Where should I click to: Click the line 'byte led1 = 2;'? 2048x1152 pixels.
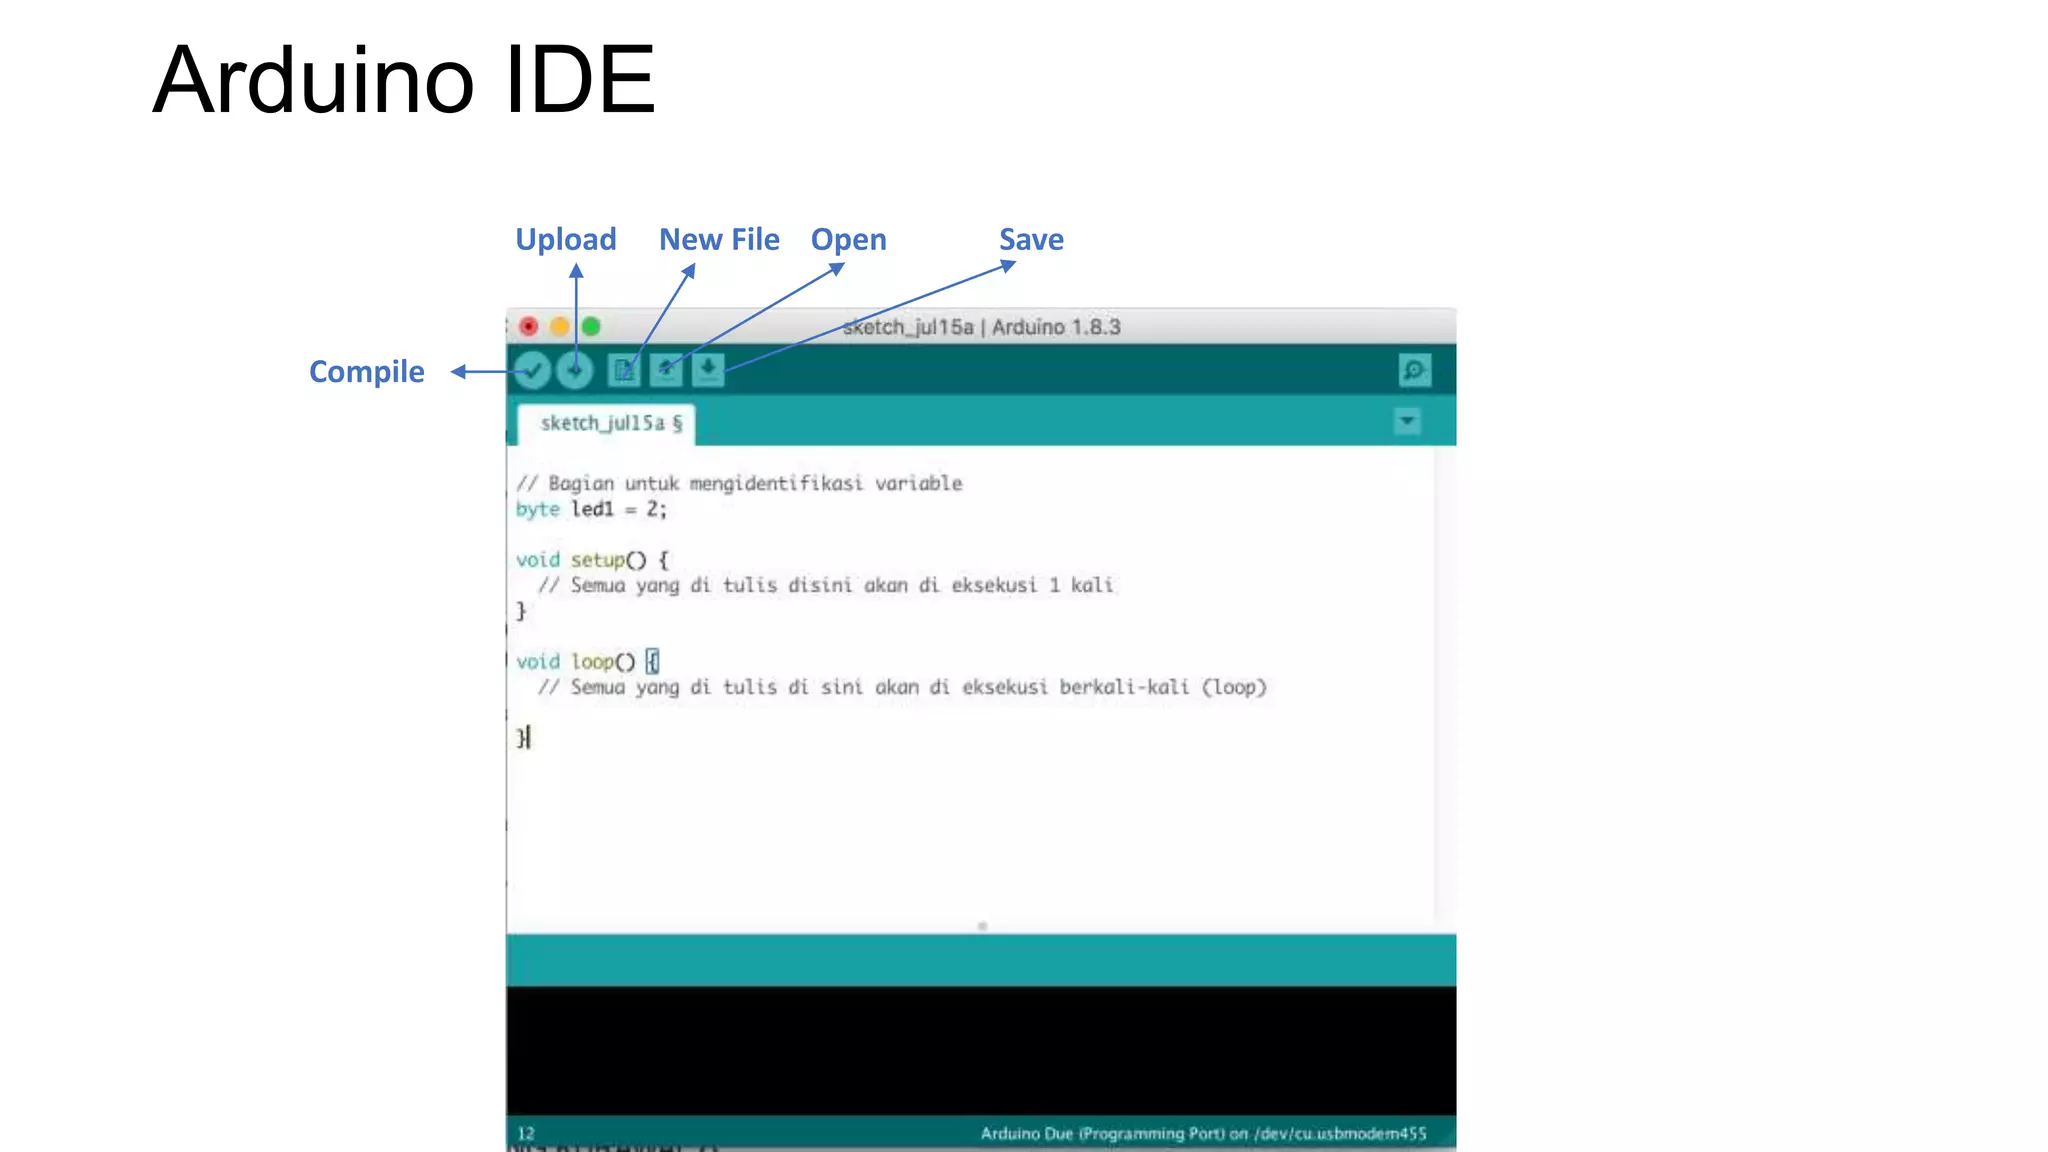591,509
